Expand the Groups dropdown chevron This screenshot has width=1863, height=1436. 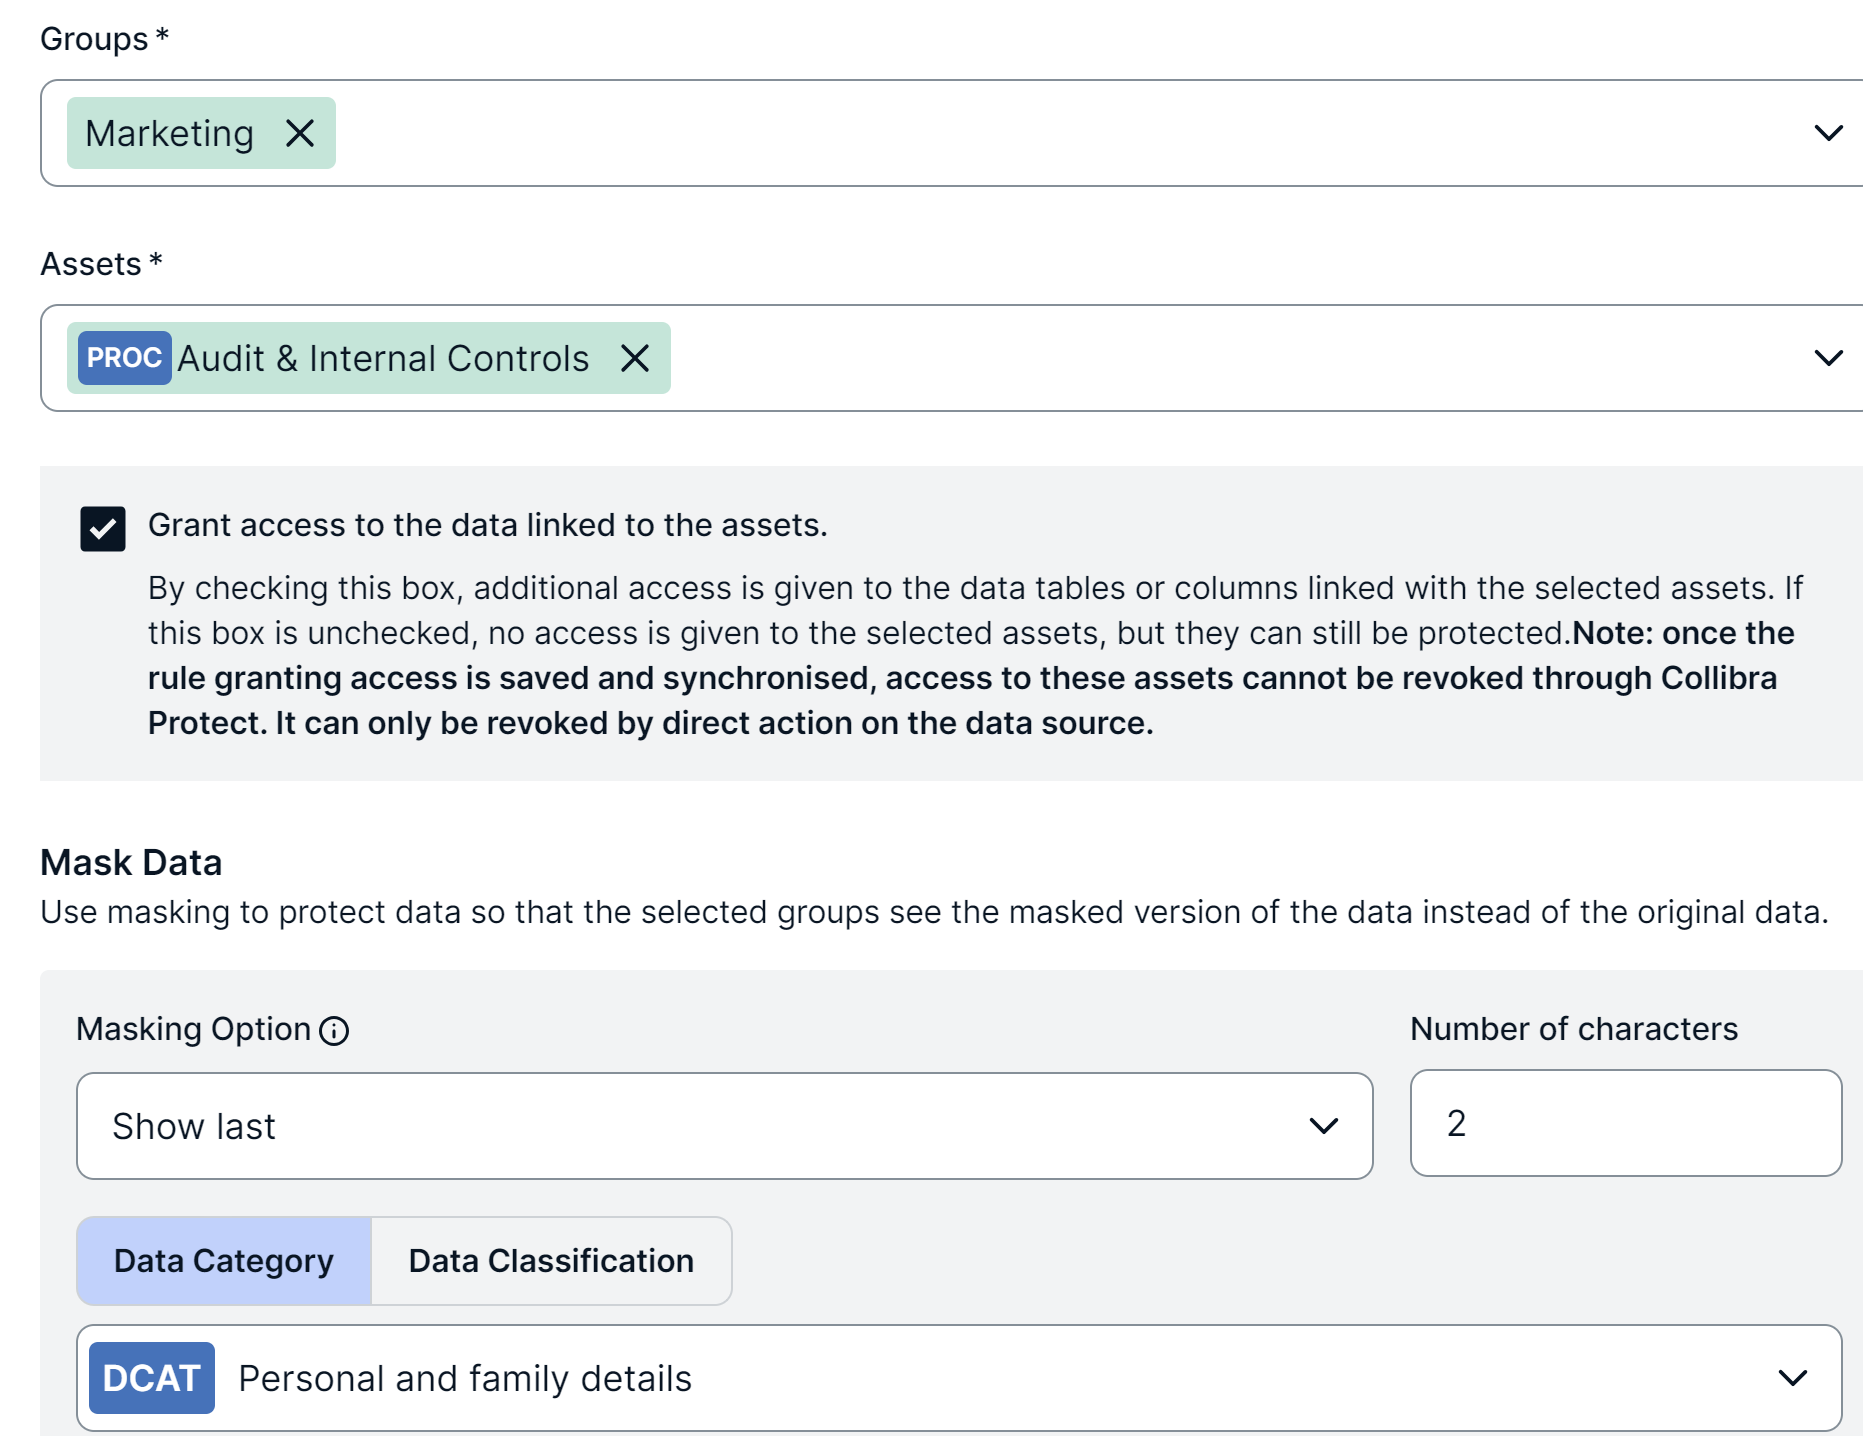pyautogui.click(x=1828, y=133)
